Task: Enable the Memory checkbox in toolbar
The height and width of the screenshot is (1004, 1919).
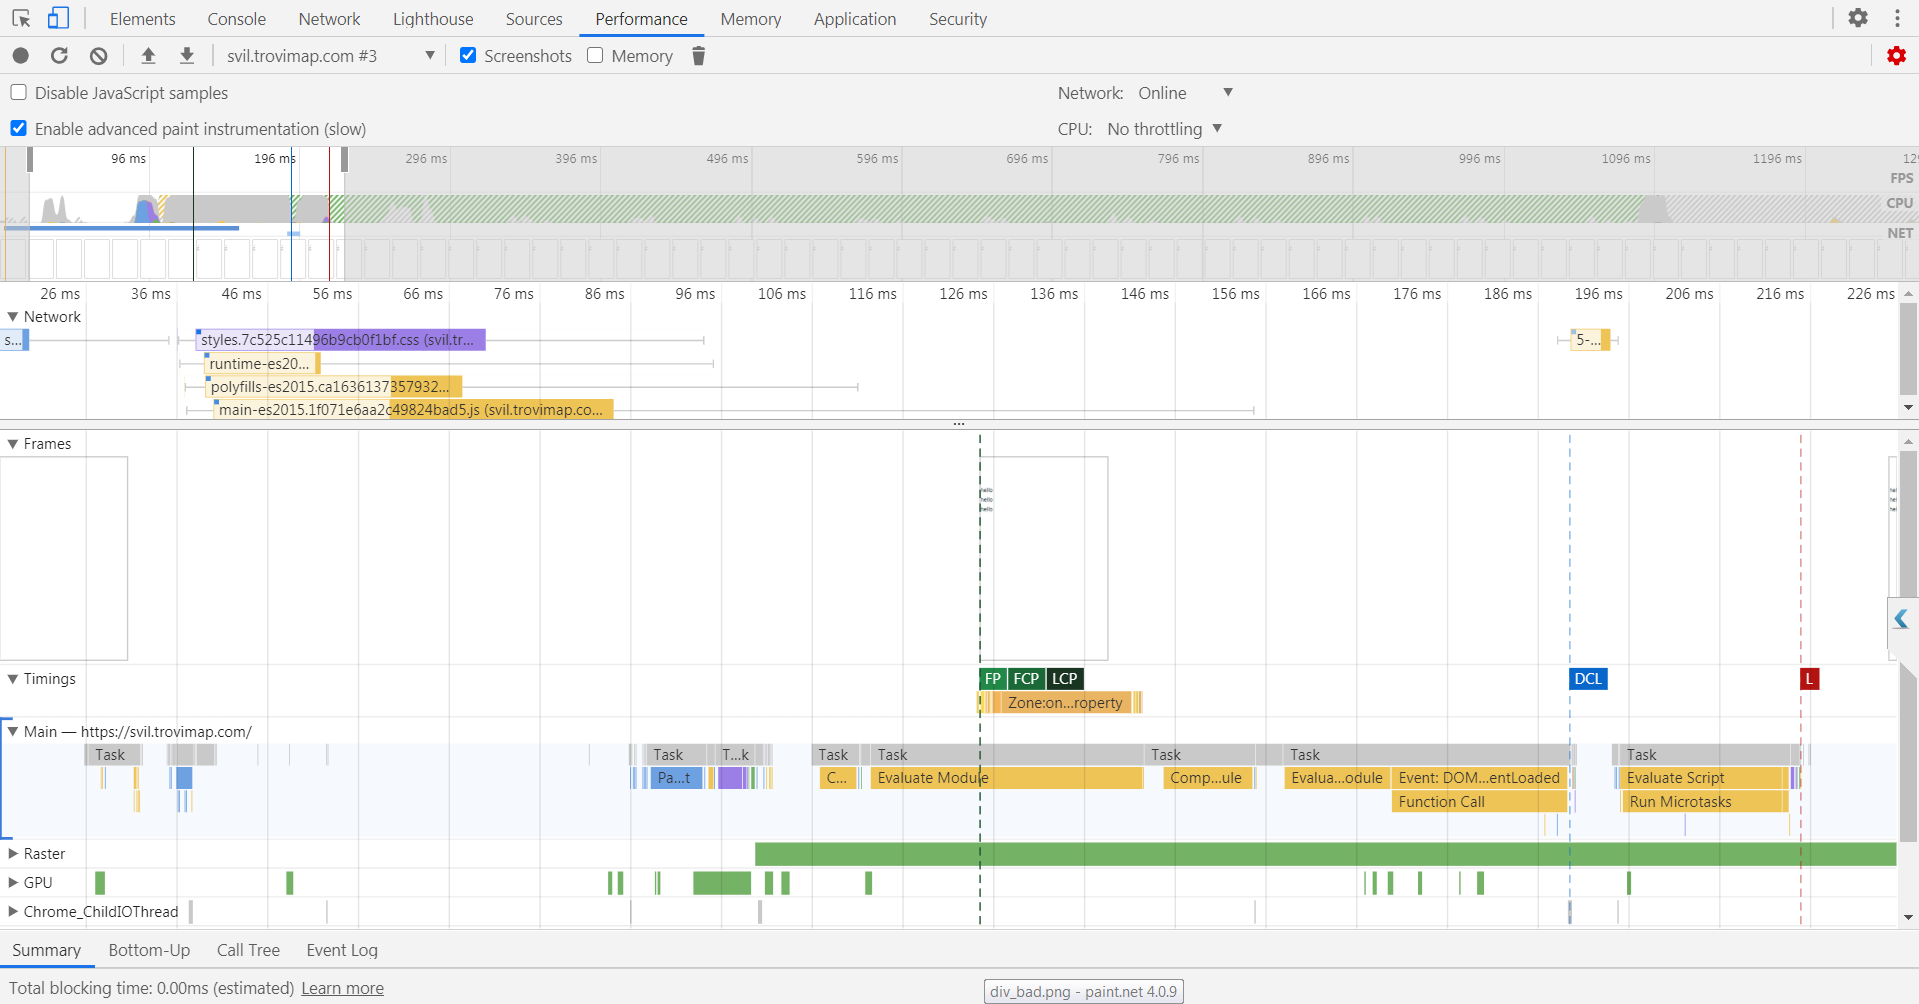Action: (x=596, y=56)
